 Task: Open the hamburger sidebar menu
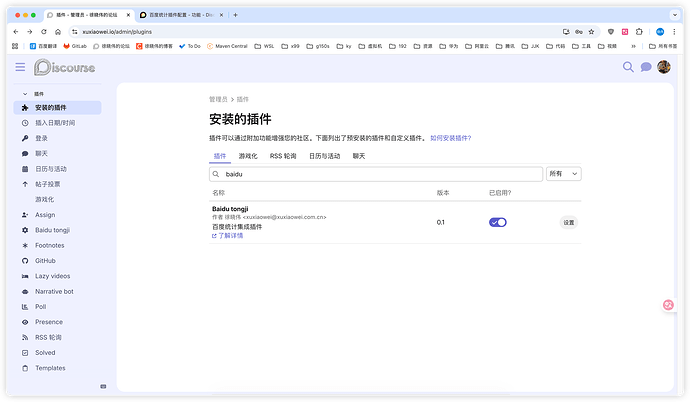20,67
